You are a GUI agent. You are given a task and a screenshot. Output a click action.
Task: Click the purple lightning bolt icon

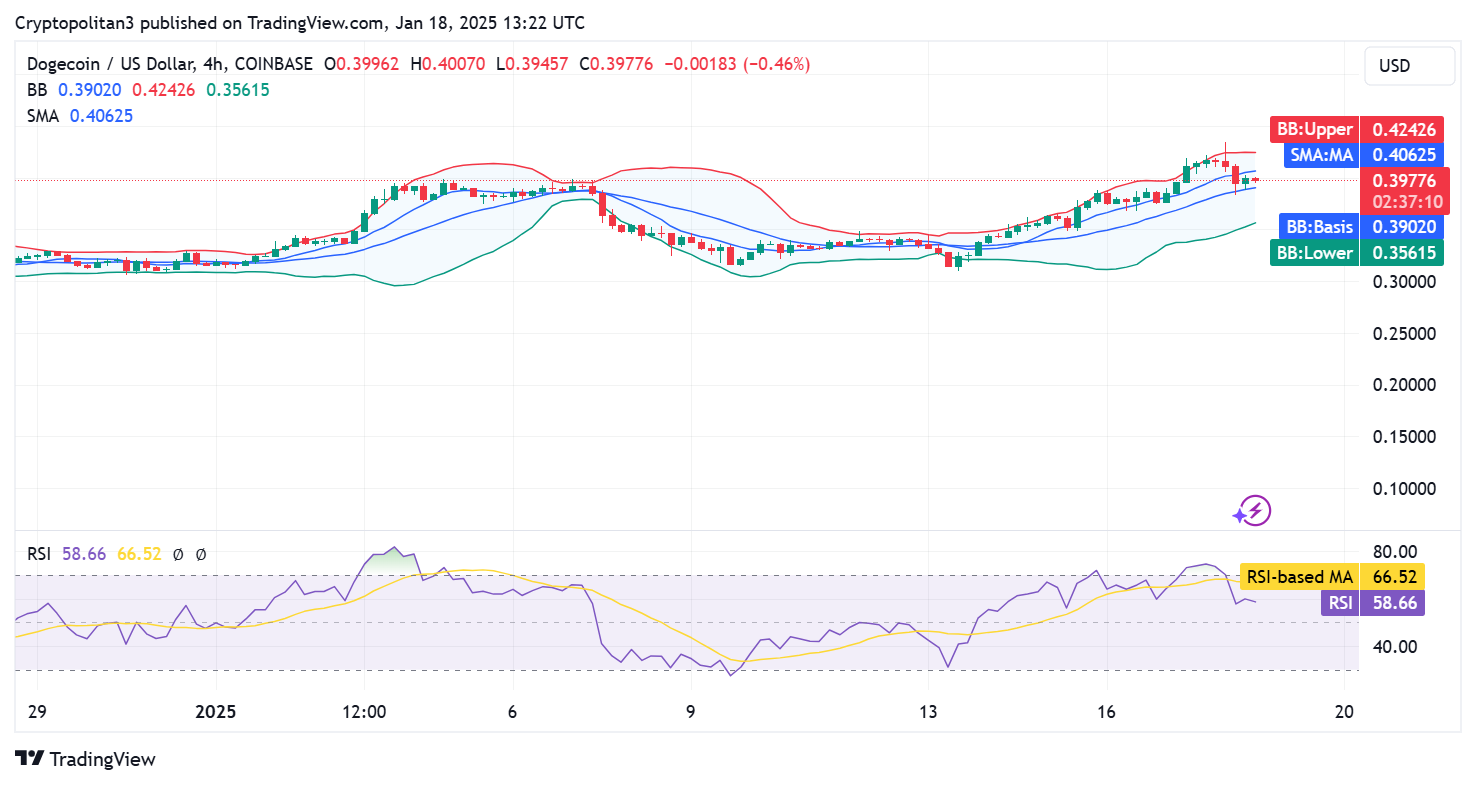click(x=1252, y=511)
